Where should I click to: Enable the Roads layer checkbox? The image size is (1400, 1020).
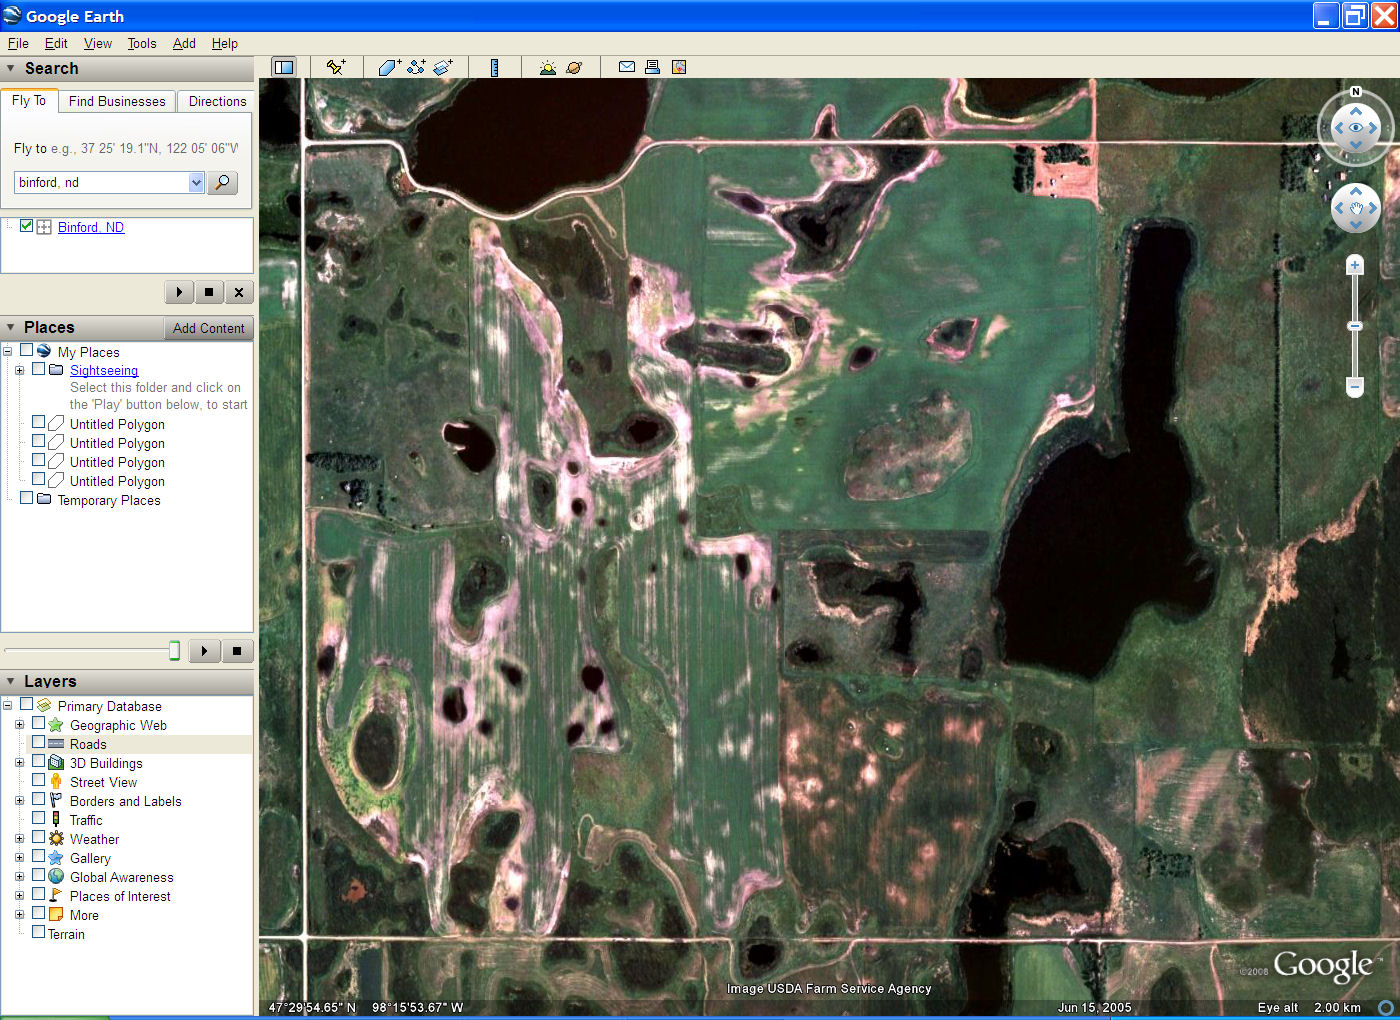click(x=38, y=743)
